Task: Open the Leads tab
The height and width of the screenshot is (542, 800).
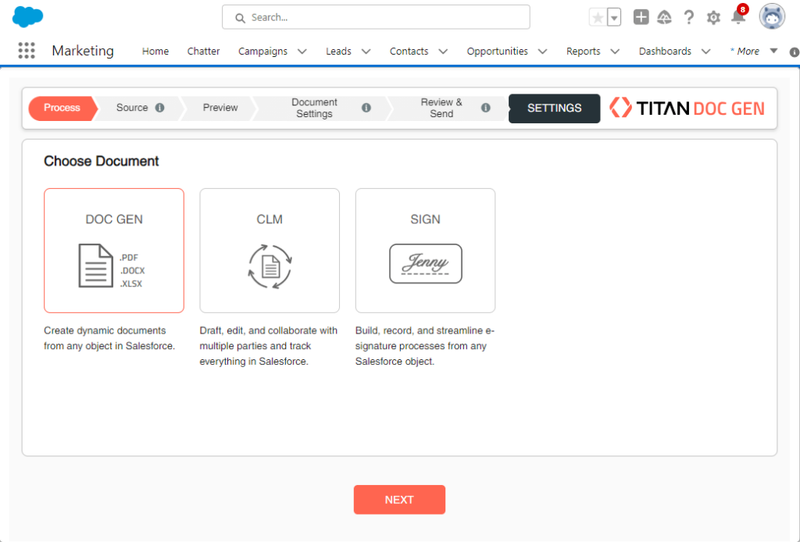Action: point(338,51)
